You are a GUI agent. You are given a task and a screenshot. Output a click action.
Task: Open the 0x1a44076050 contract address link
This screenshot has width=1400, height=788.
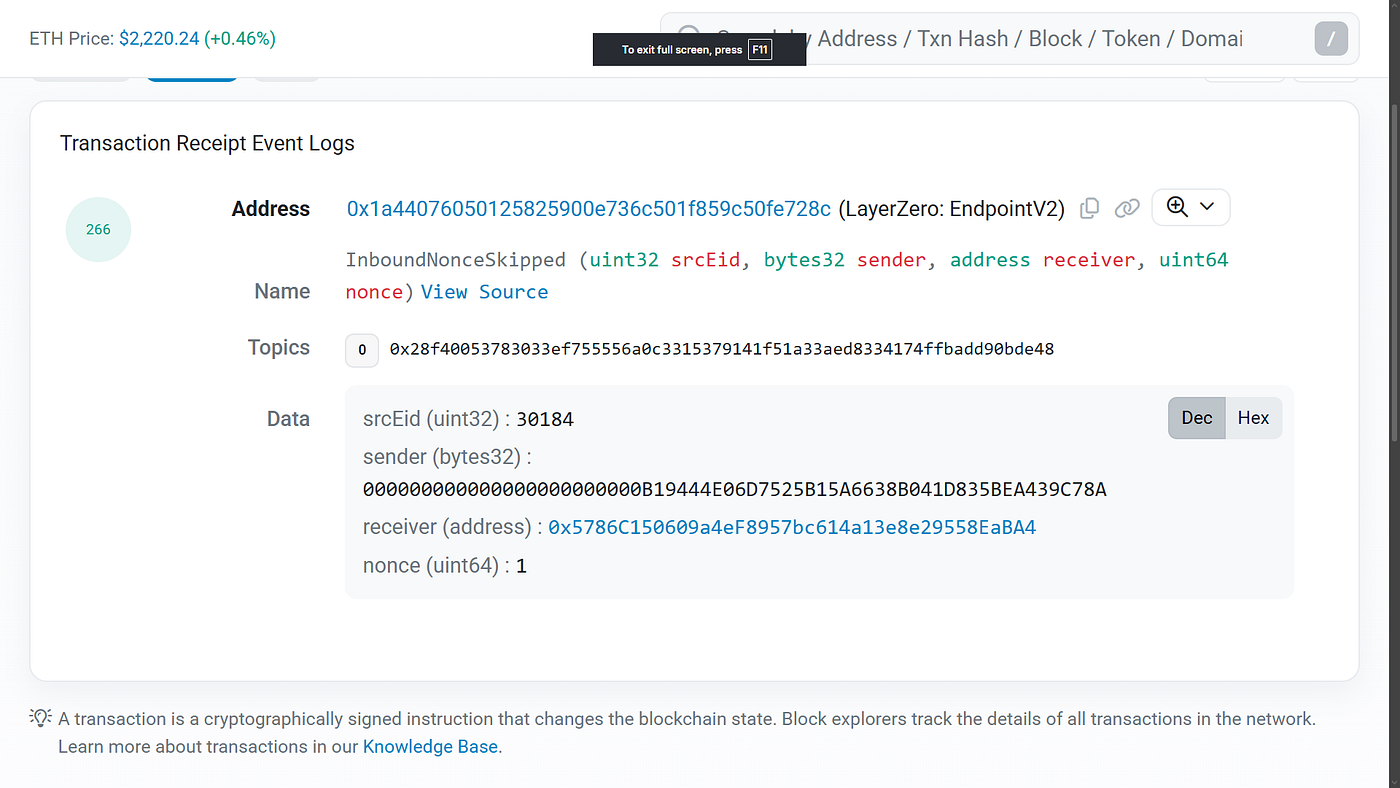click(589, 209)
